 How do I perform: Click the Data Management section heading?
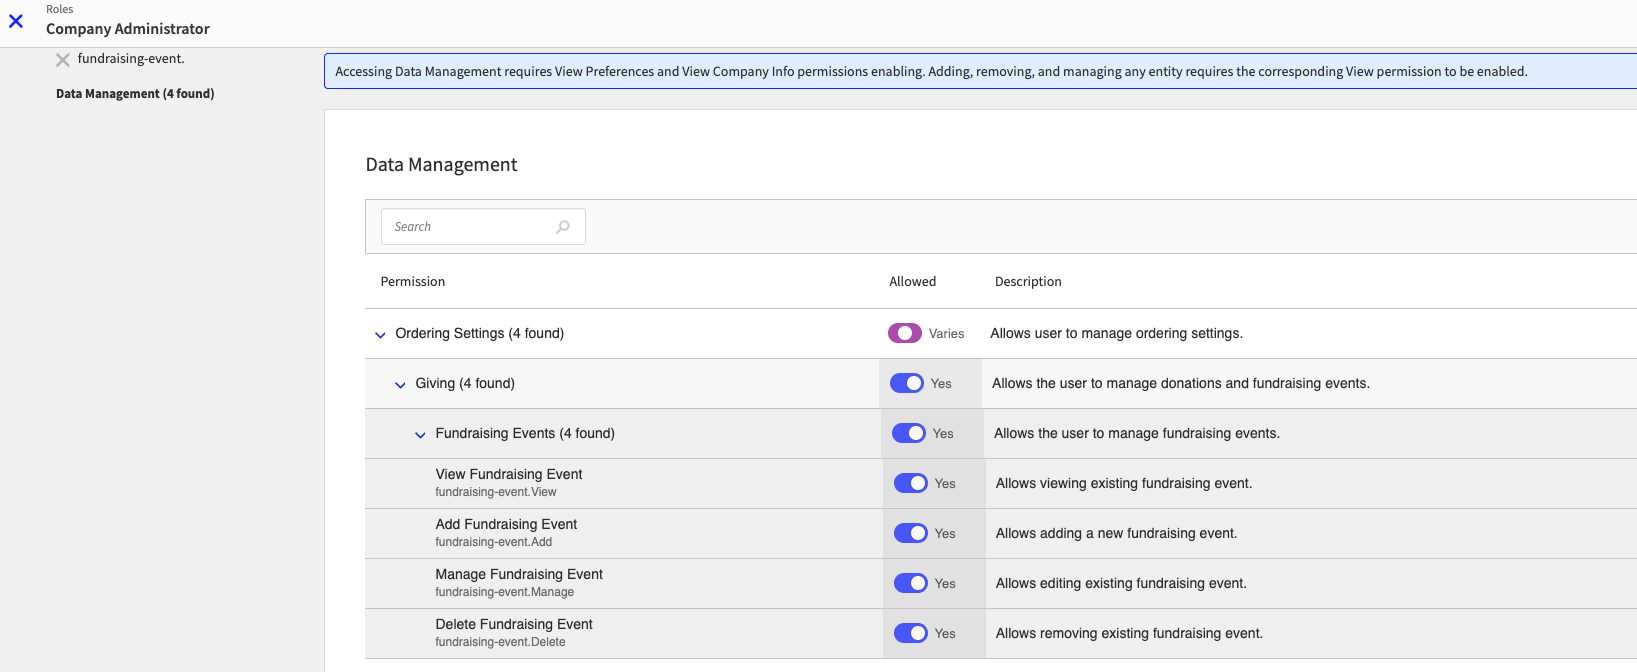coord(441,165)
